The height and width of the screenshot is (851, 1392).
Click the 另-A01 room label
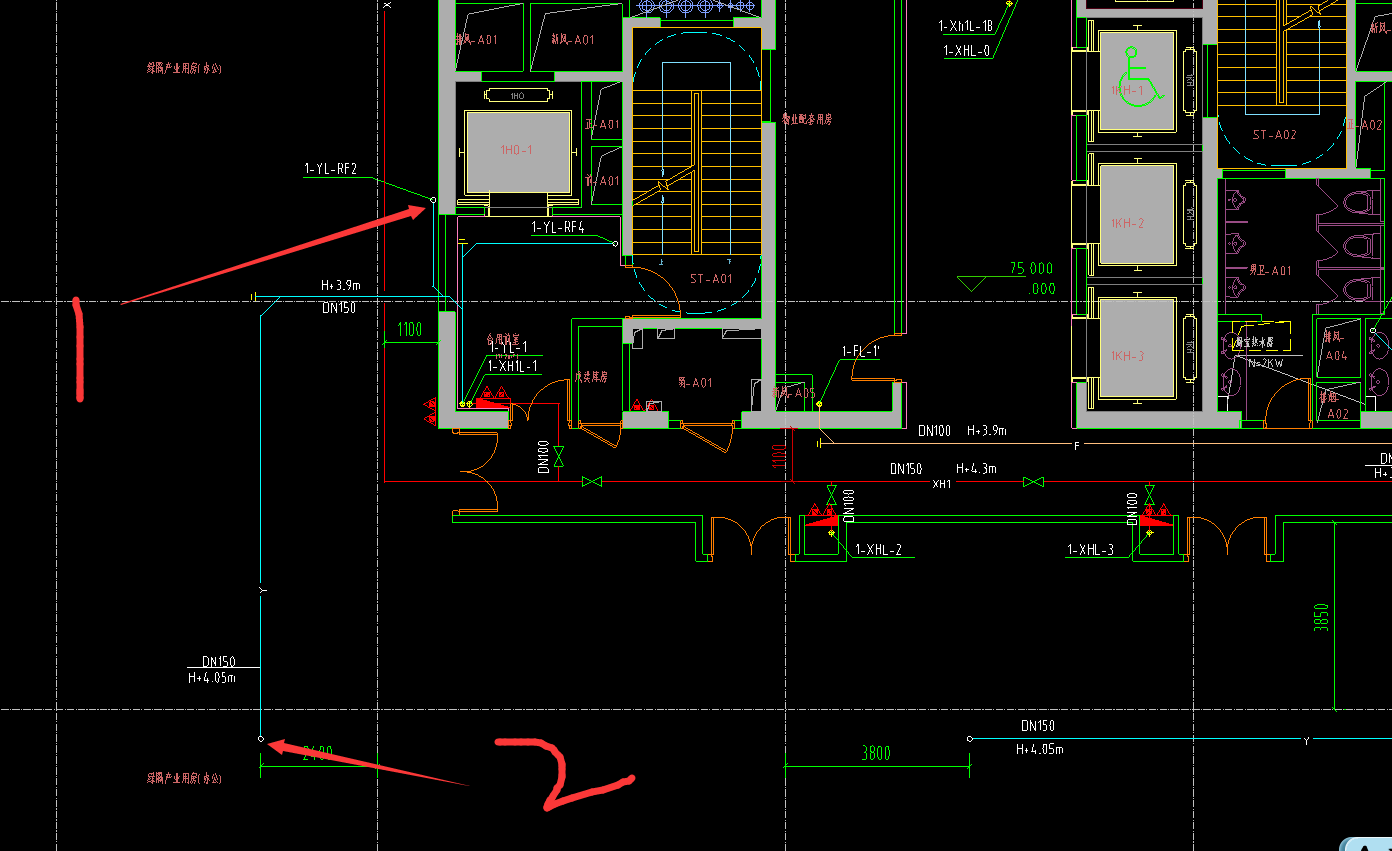tap(695, 382)
